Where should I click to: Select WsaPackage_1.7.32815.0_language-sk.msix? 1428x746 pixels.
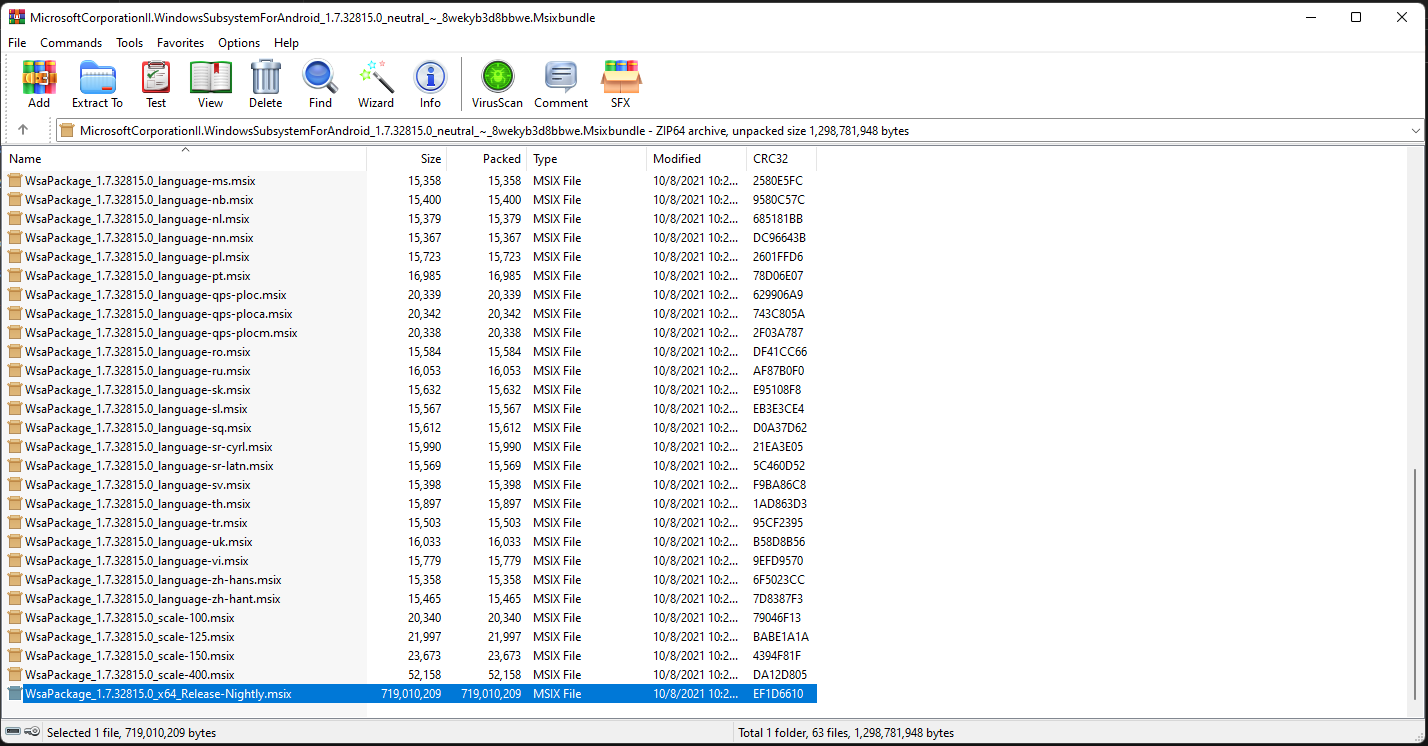click(138, 390)
